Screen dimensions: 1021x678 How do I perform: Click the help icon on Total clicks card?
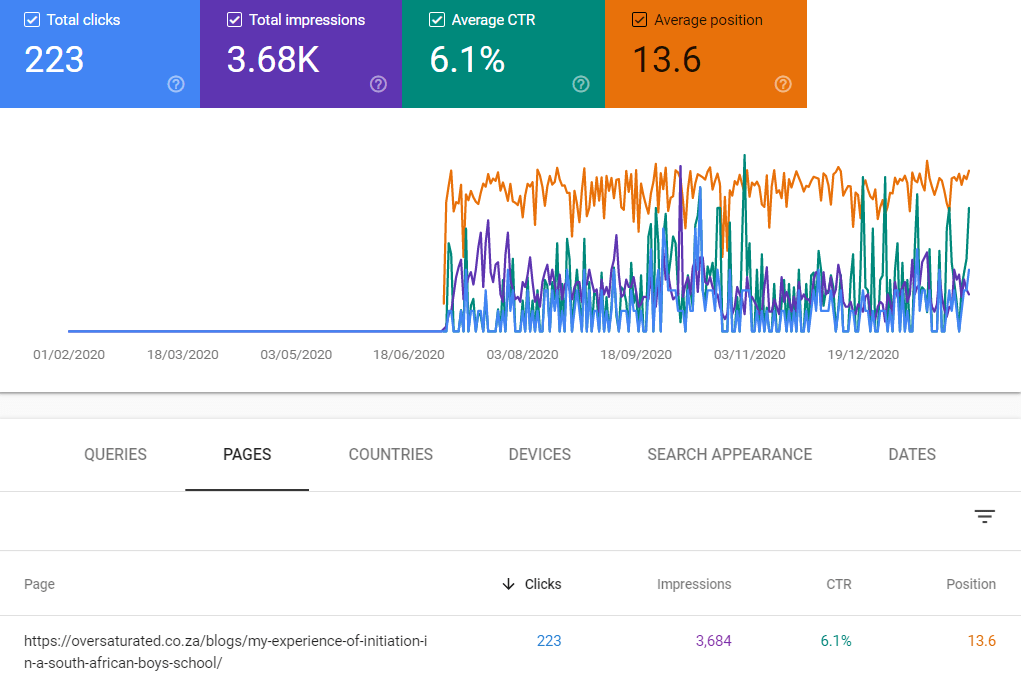pyautogui.click(x=176, y=84)
